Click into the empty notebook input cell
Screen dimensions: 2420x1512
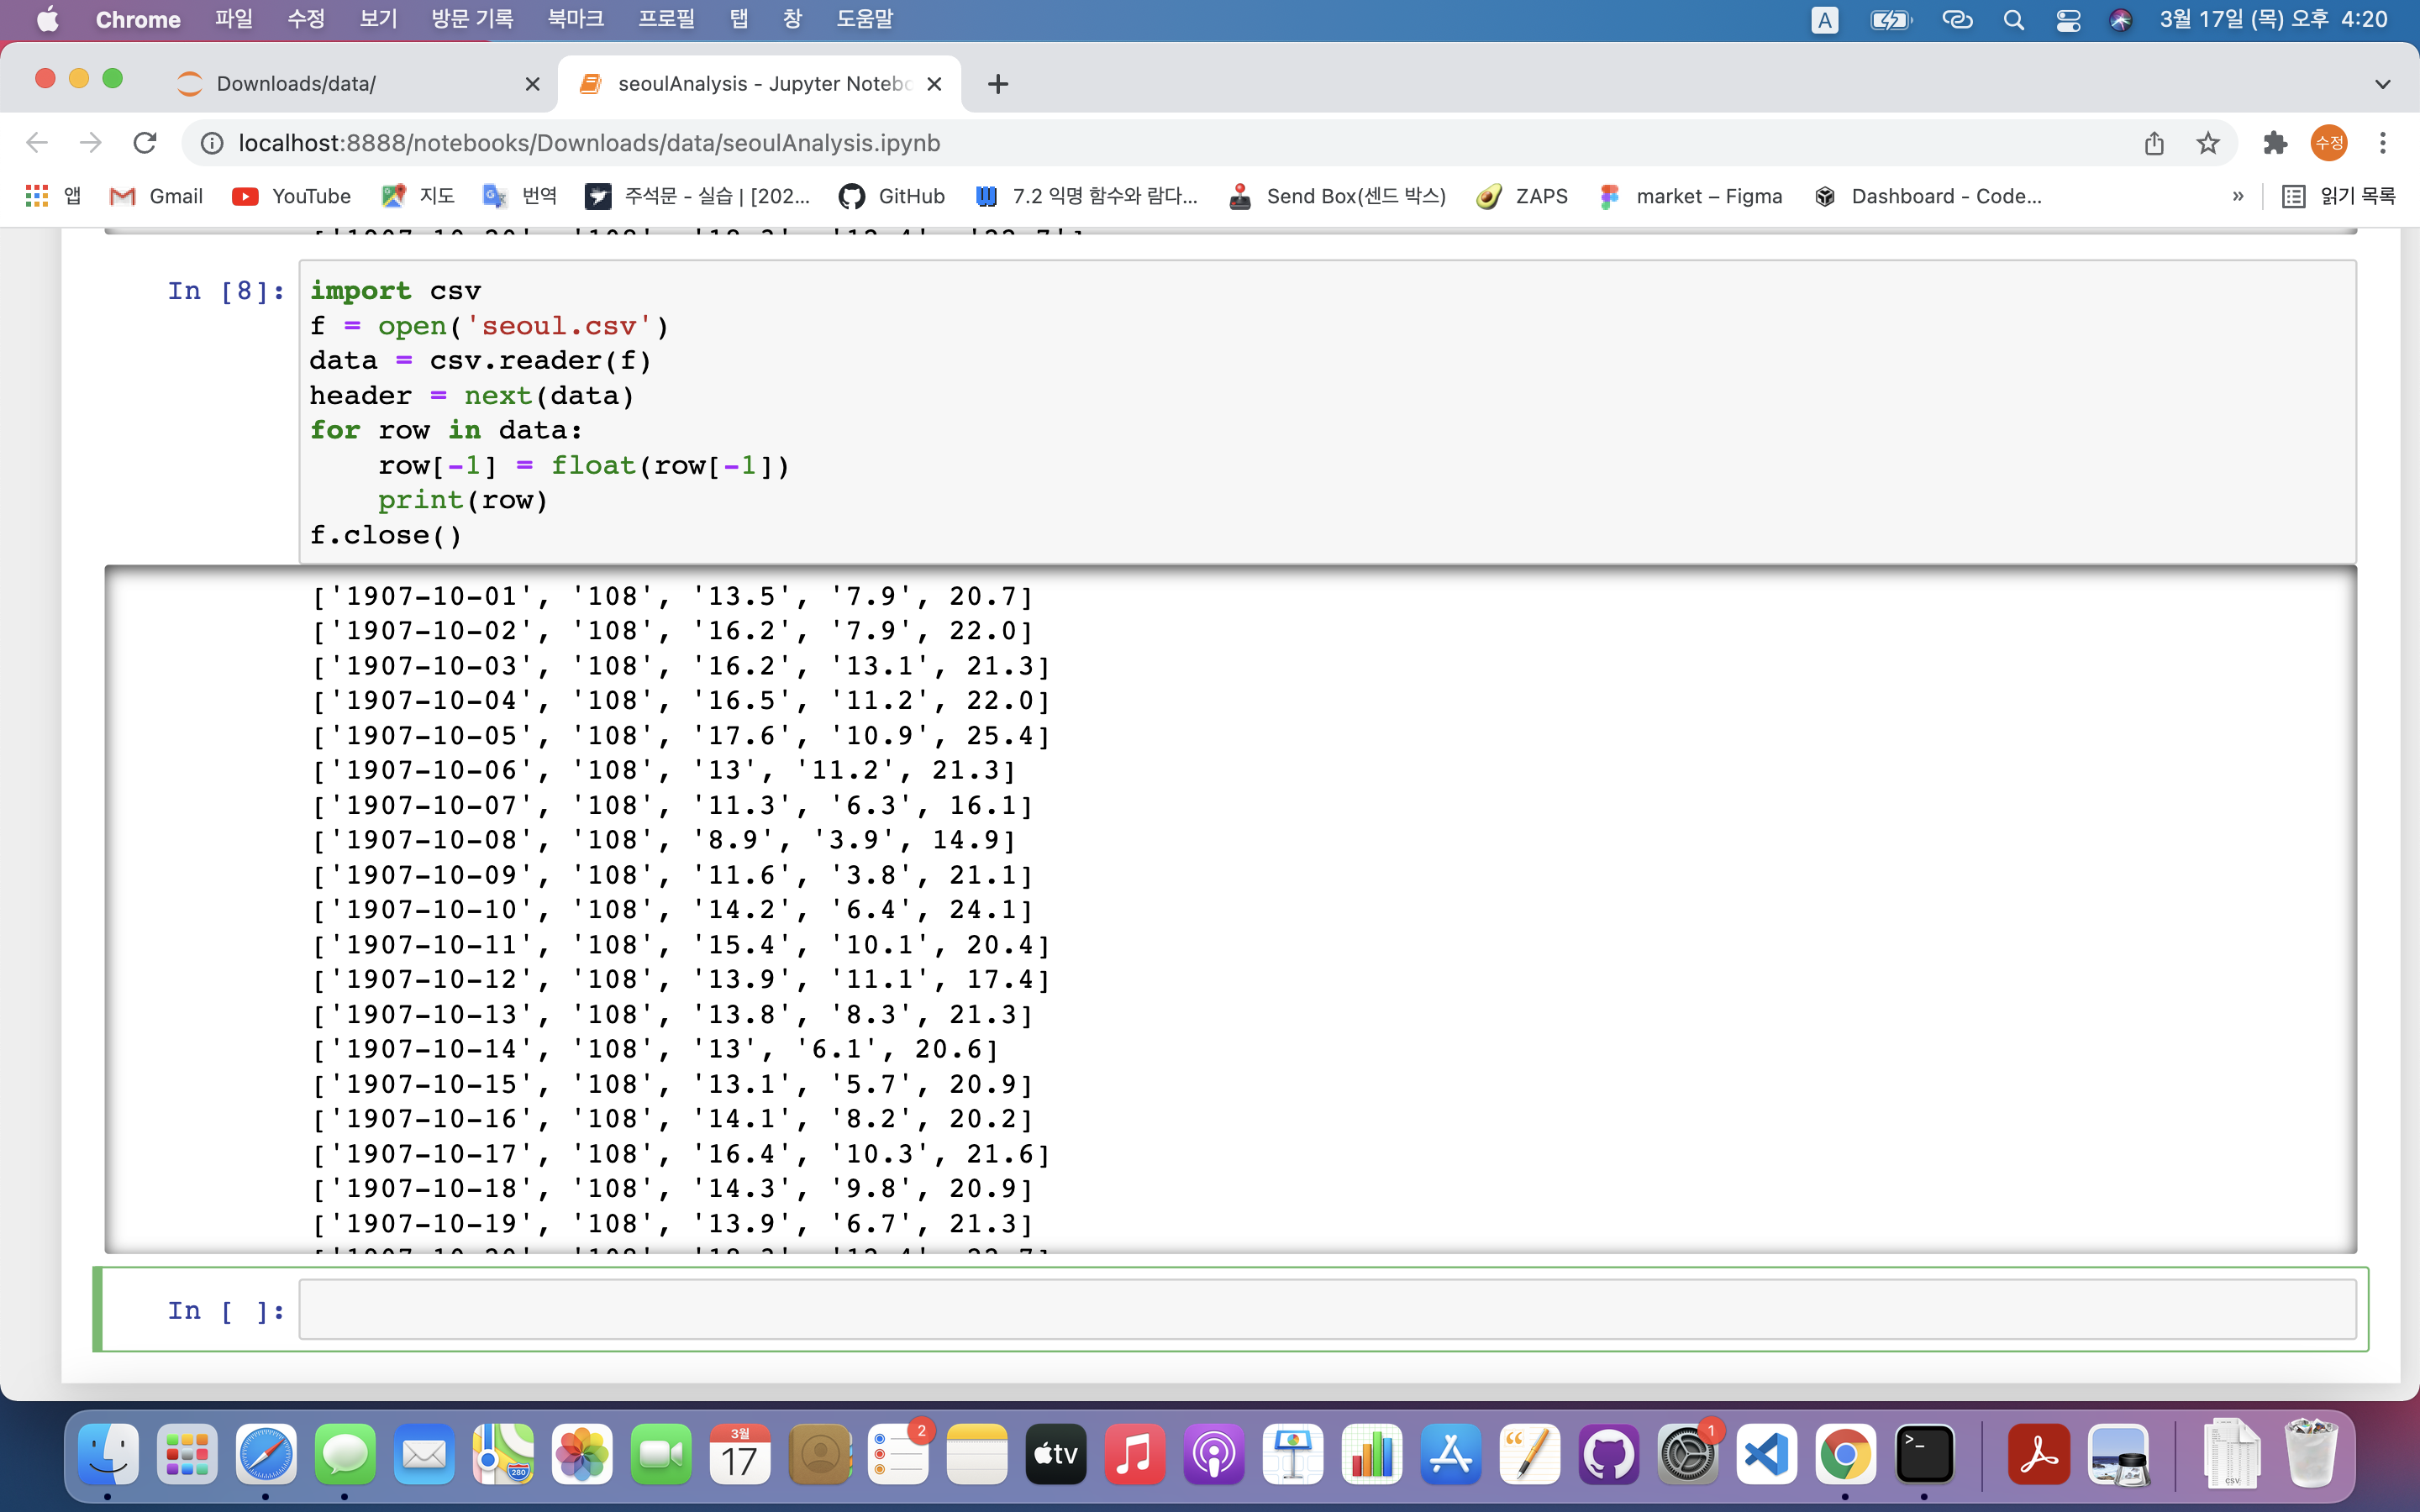(x=1326, y=1309)
